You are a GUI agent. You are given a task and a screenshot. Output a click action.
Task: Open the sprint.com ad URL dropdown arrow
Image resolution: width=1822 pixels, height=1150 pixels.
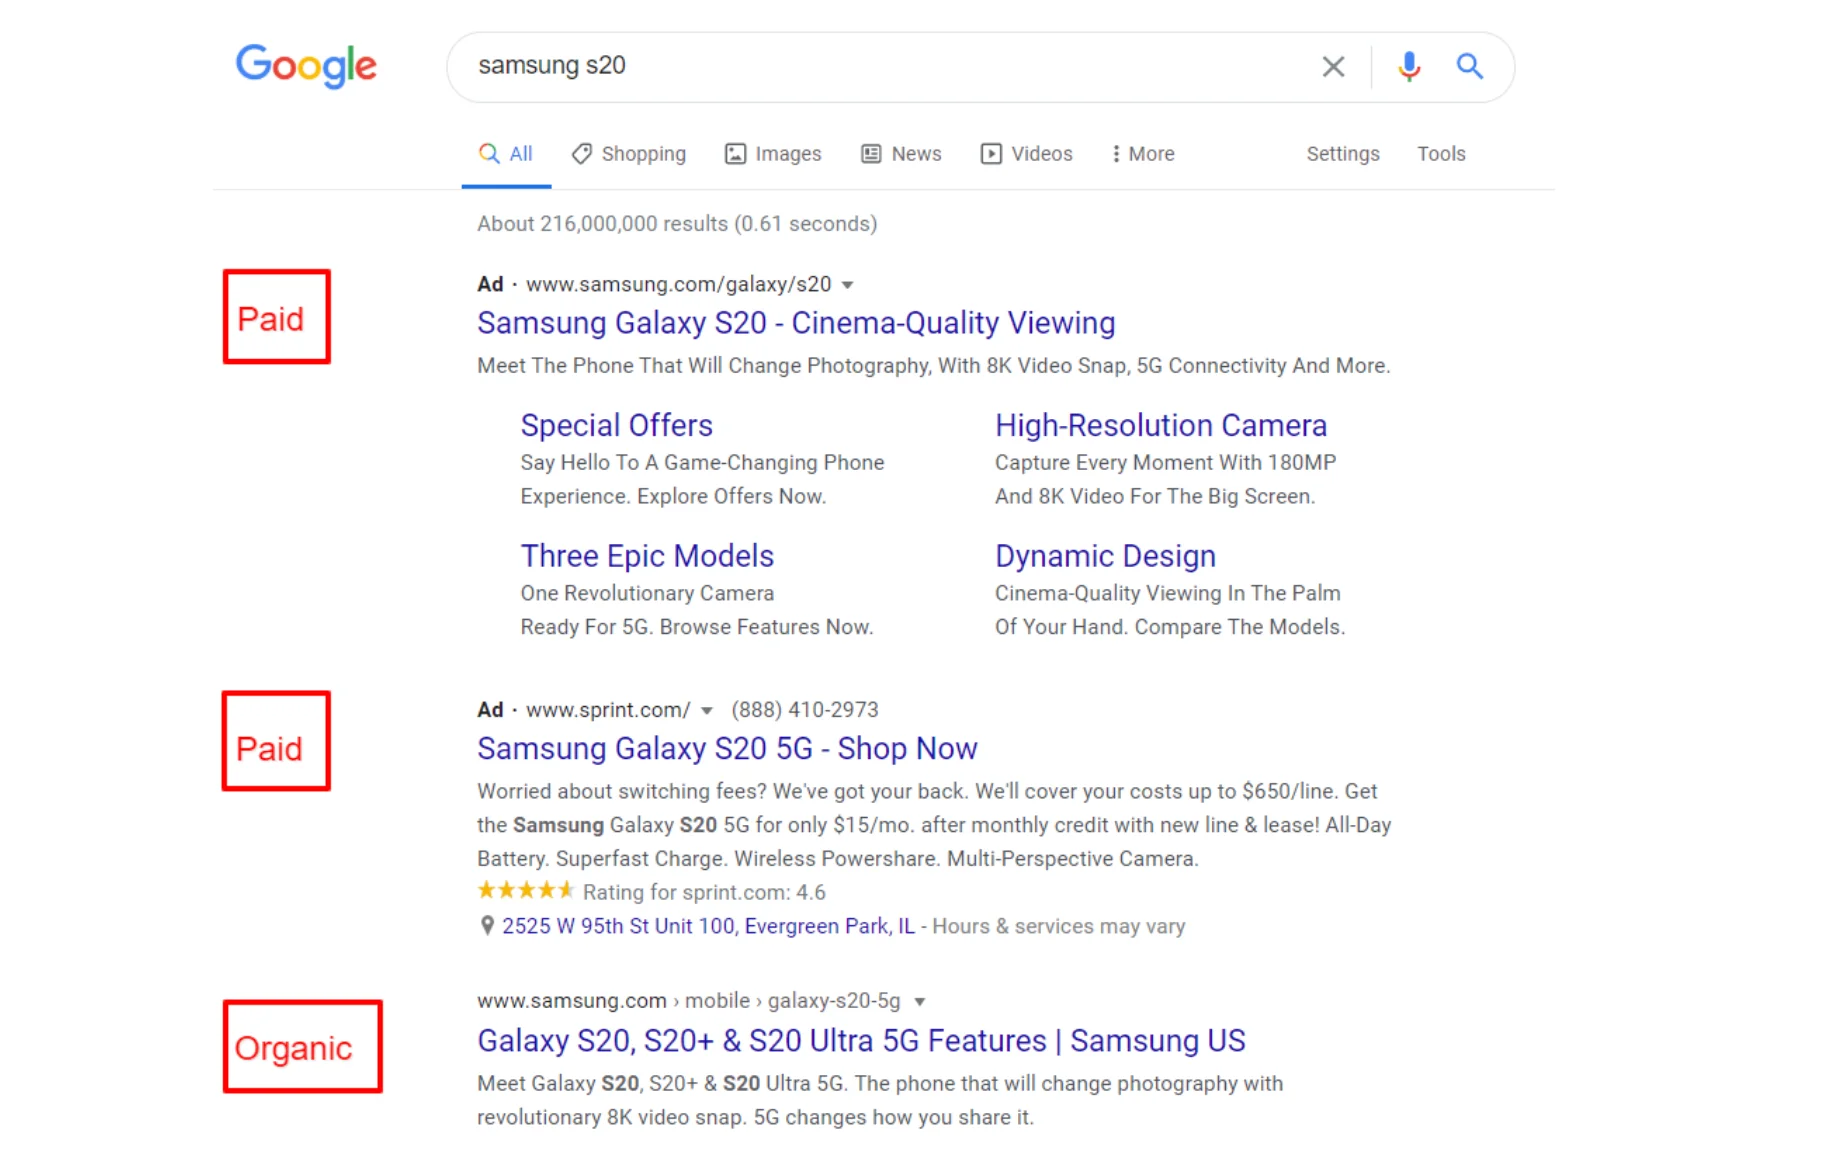pyautogui.click(x=707, y=710)
